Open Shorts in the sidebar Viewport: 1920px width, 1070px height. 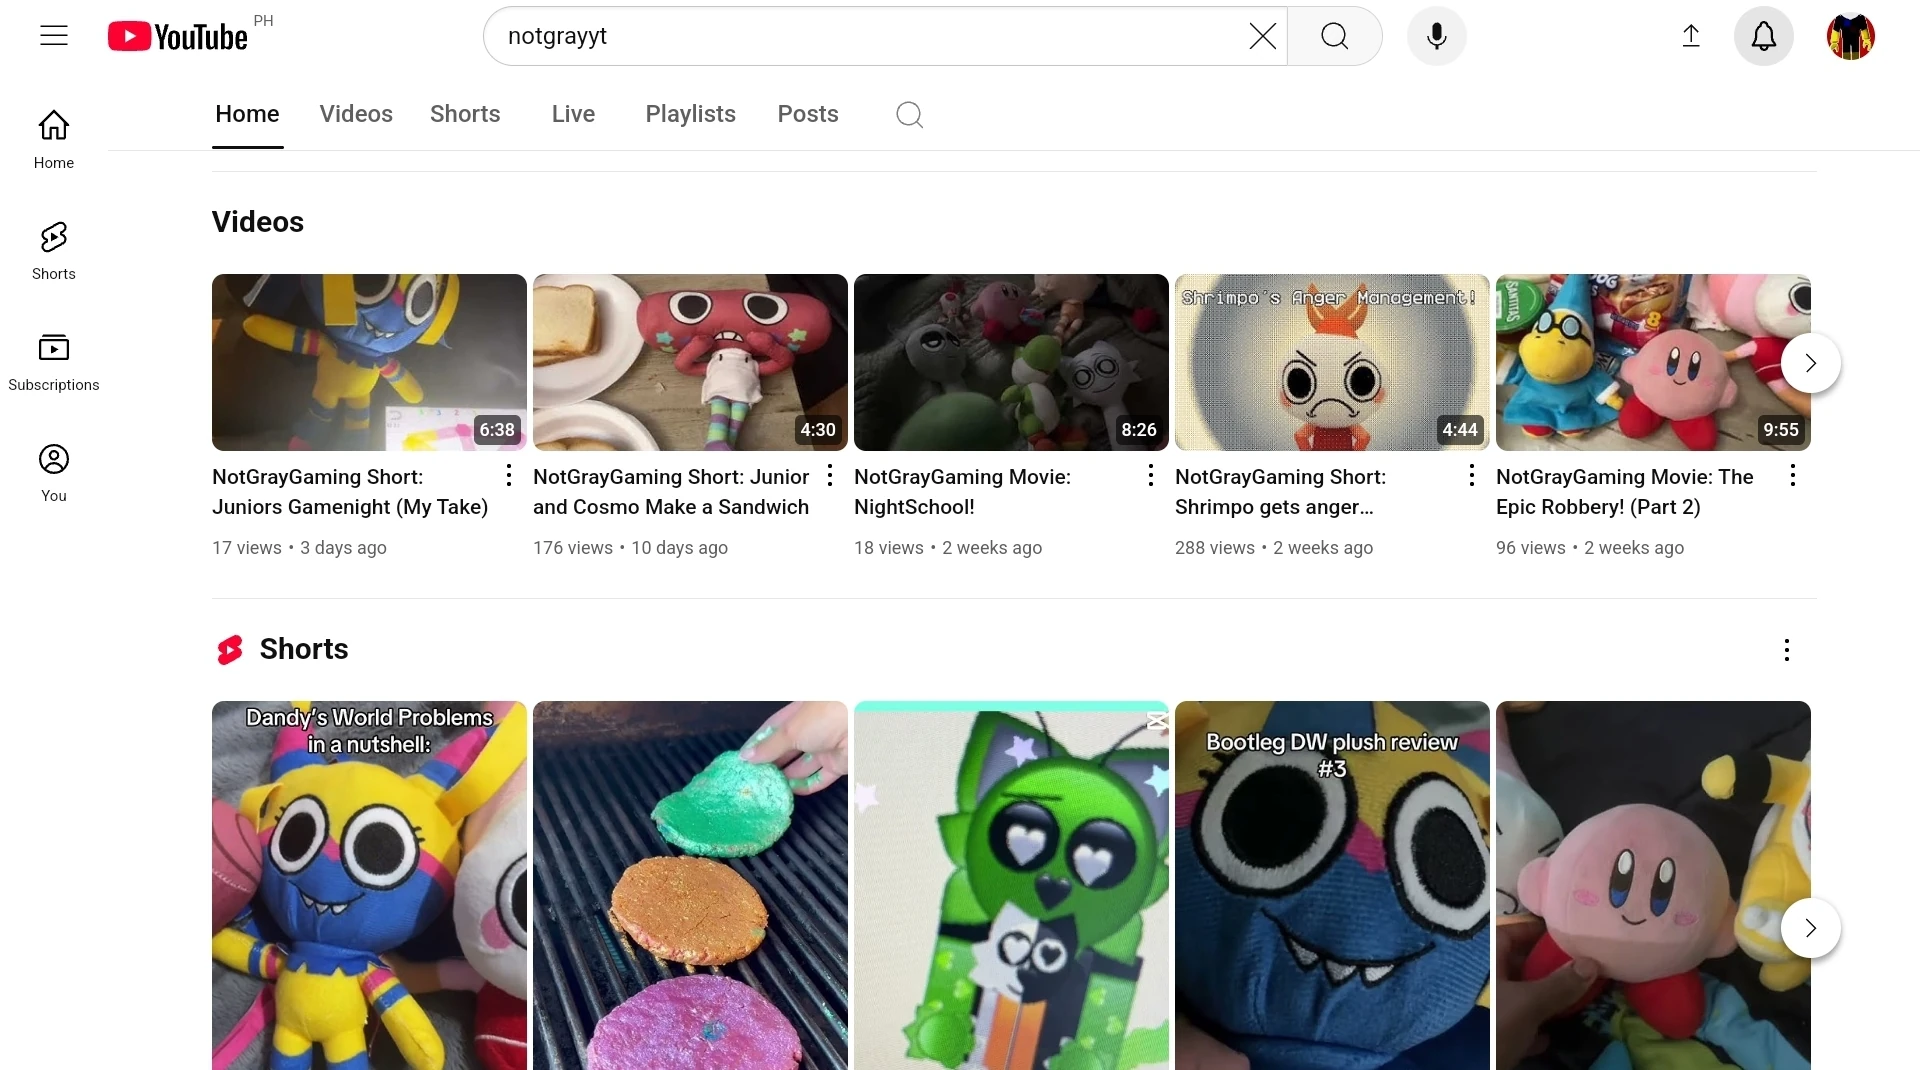[54, 250]
